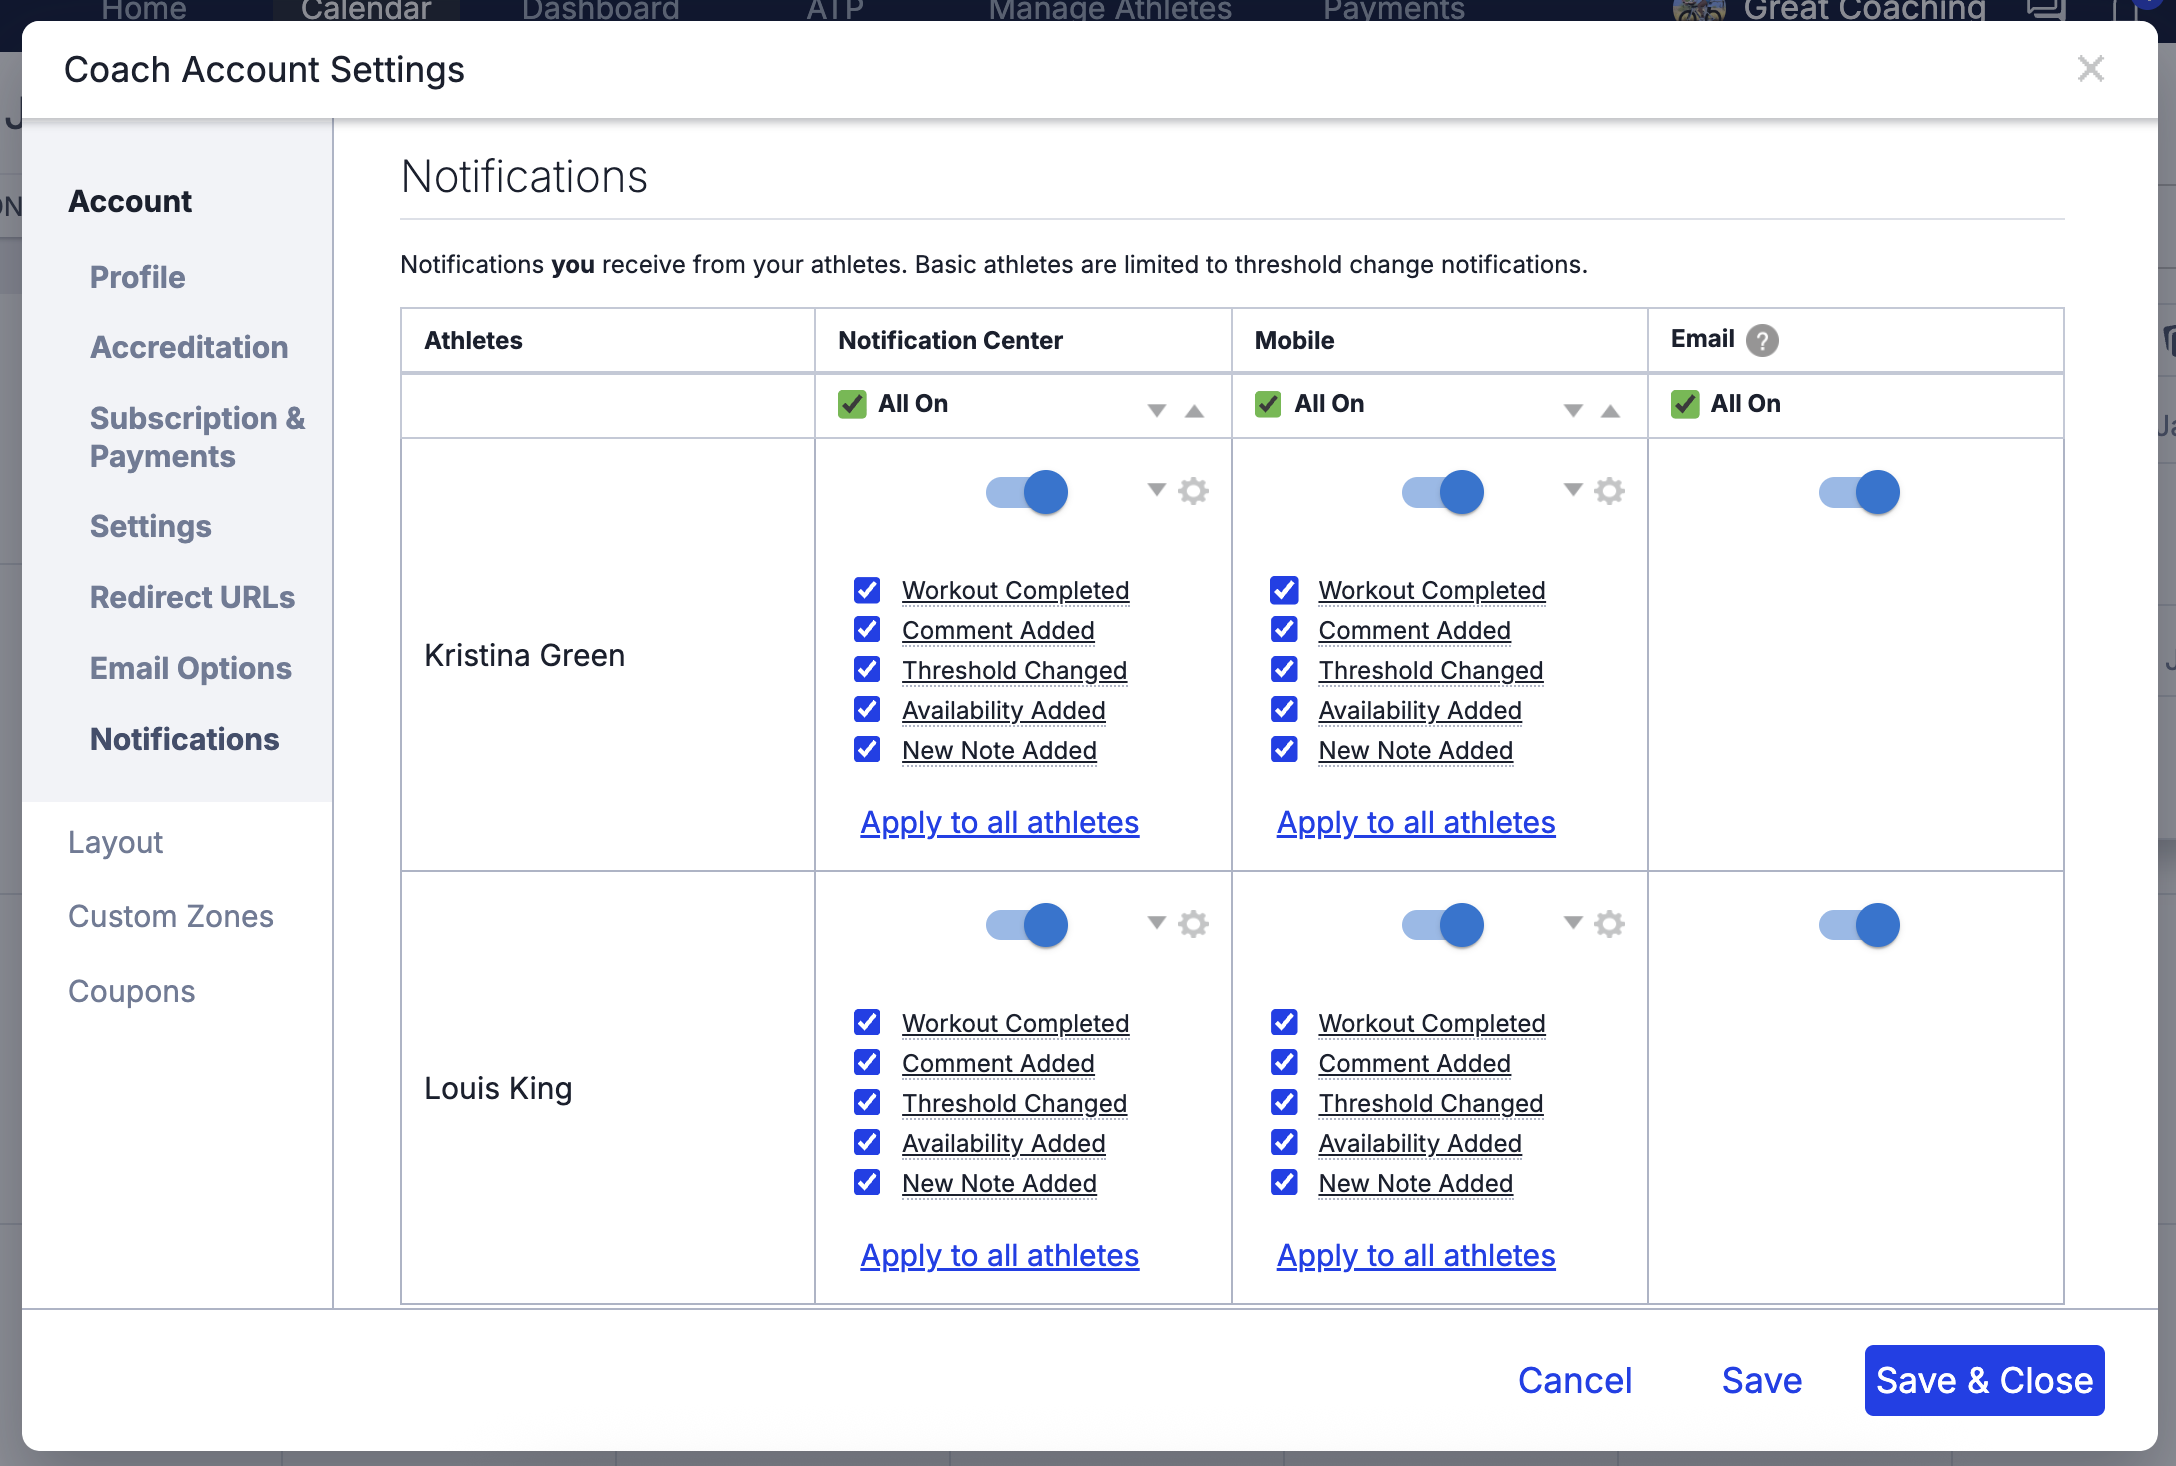The width and height of the screenshot is (2176, 1466).
Task: Click up arrow in Notification Center All On row
Action: [x=1194, y=411]
